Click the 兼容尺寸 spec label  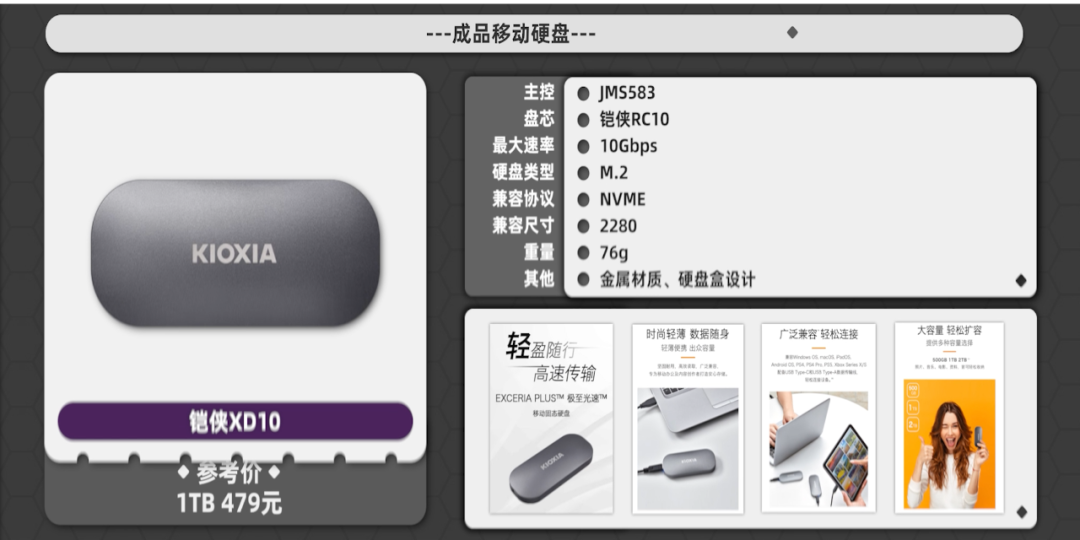(x=523, y=226)
